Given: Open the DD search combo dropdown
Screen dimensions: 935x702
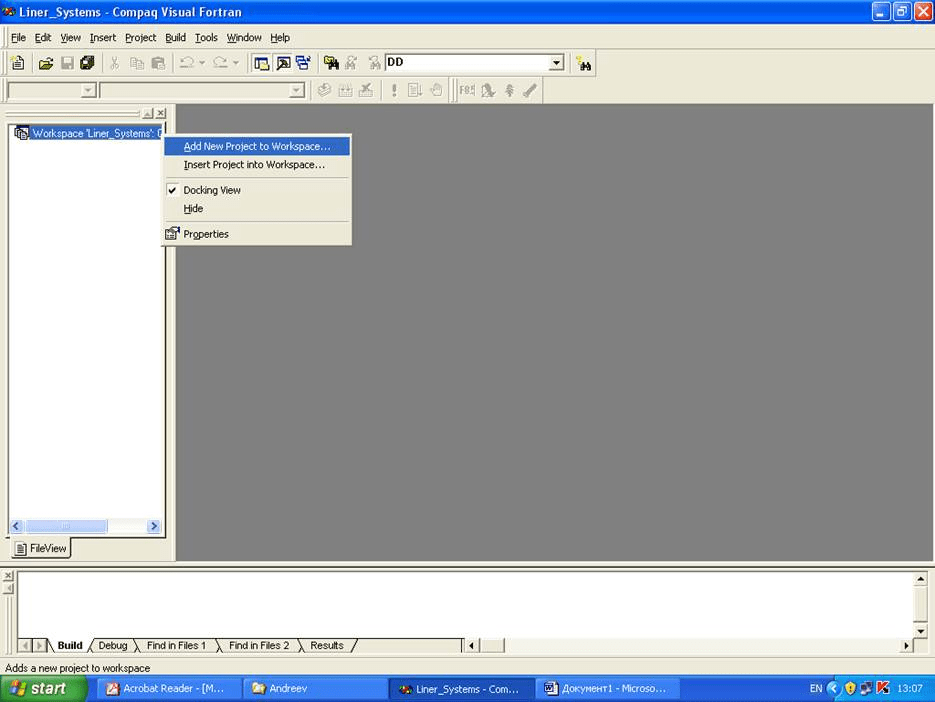Looking at the screenshot, I should click(556, 62).
